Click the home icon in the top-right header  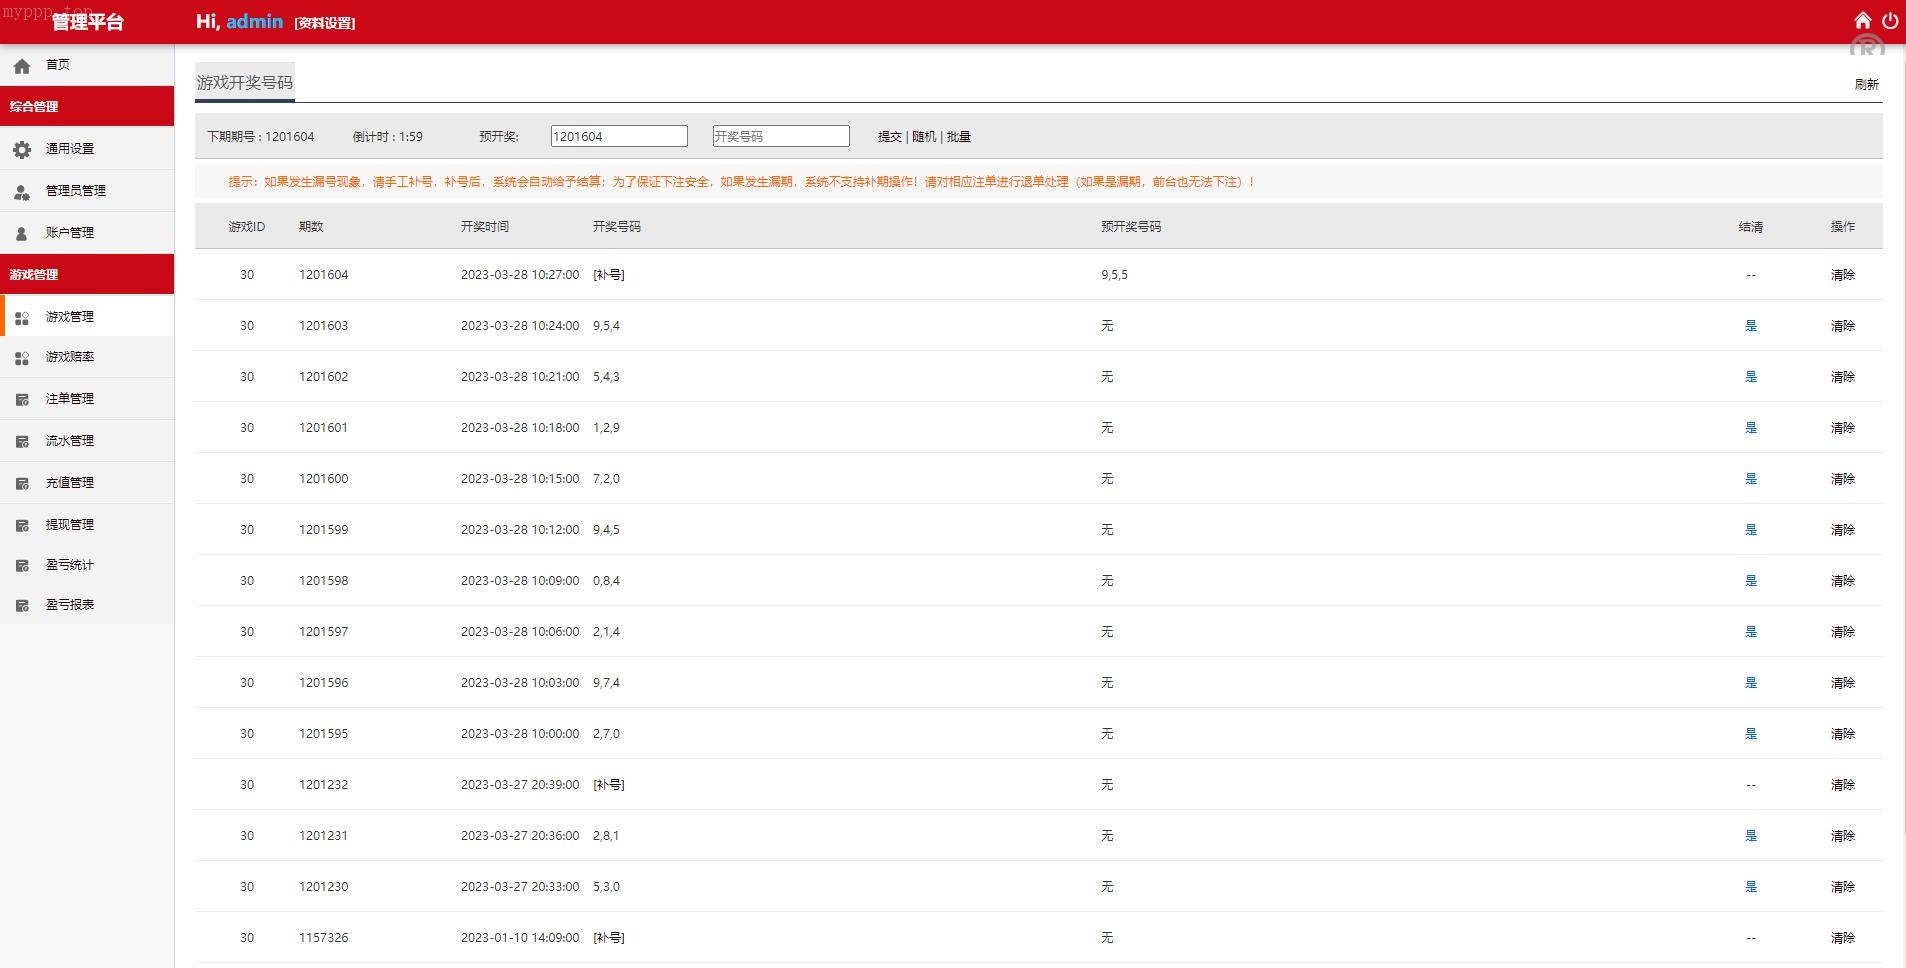[1862, 21]
